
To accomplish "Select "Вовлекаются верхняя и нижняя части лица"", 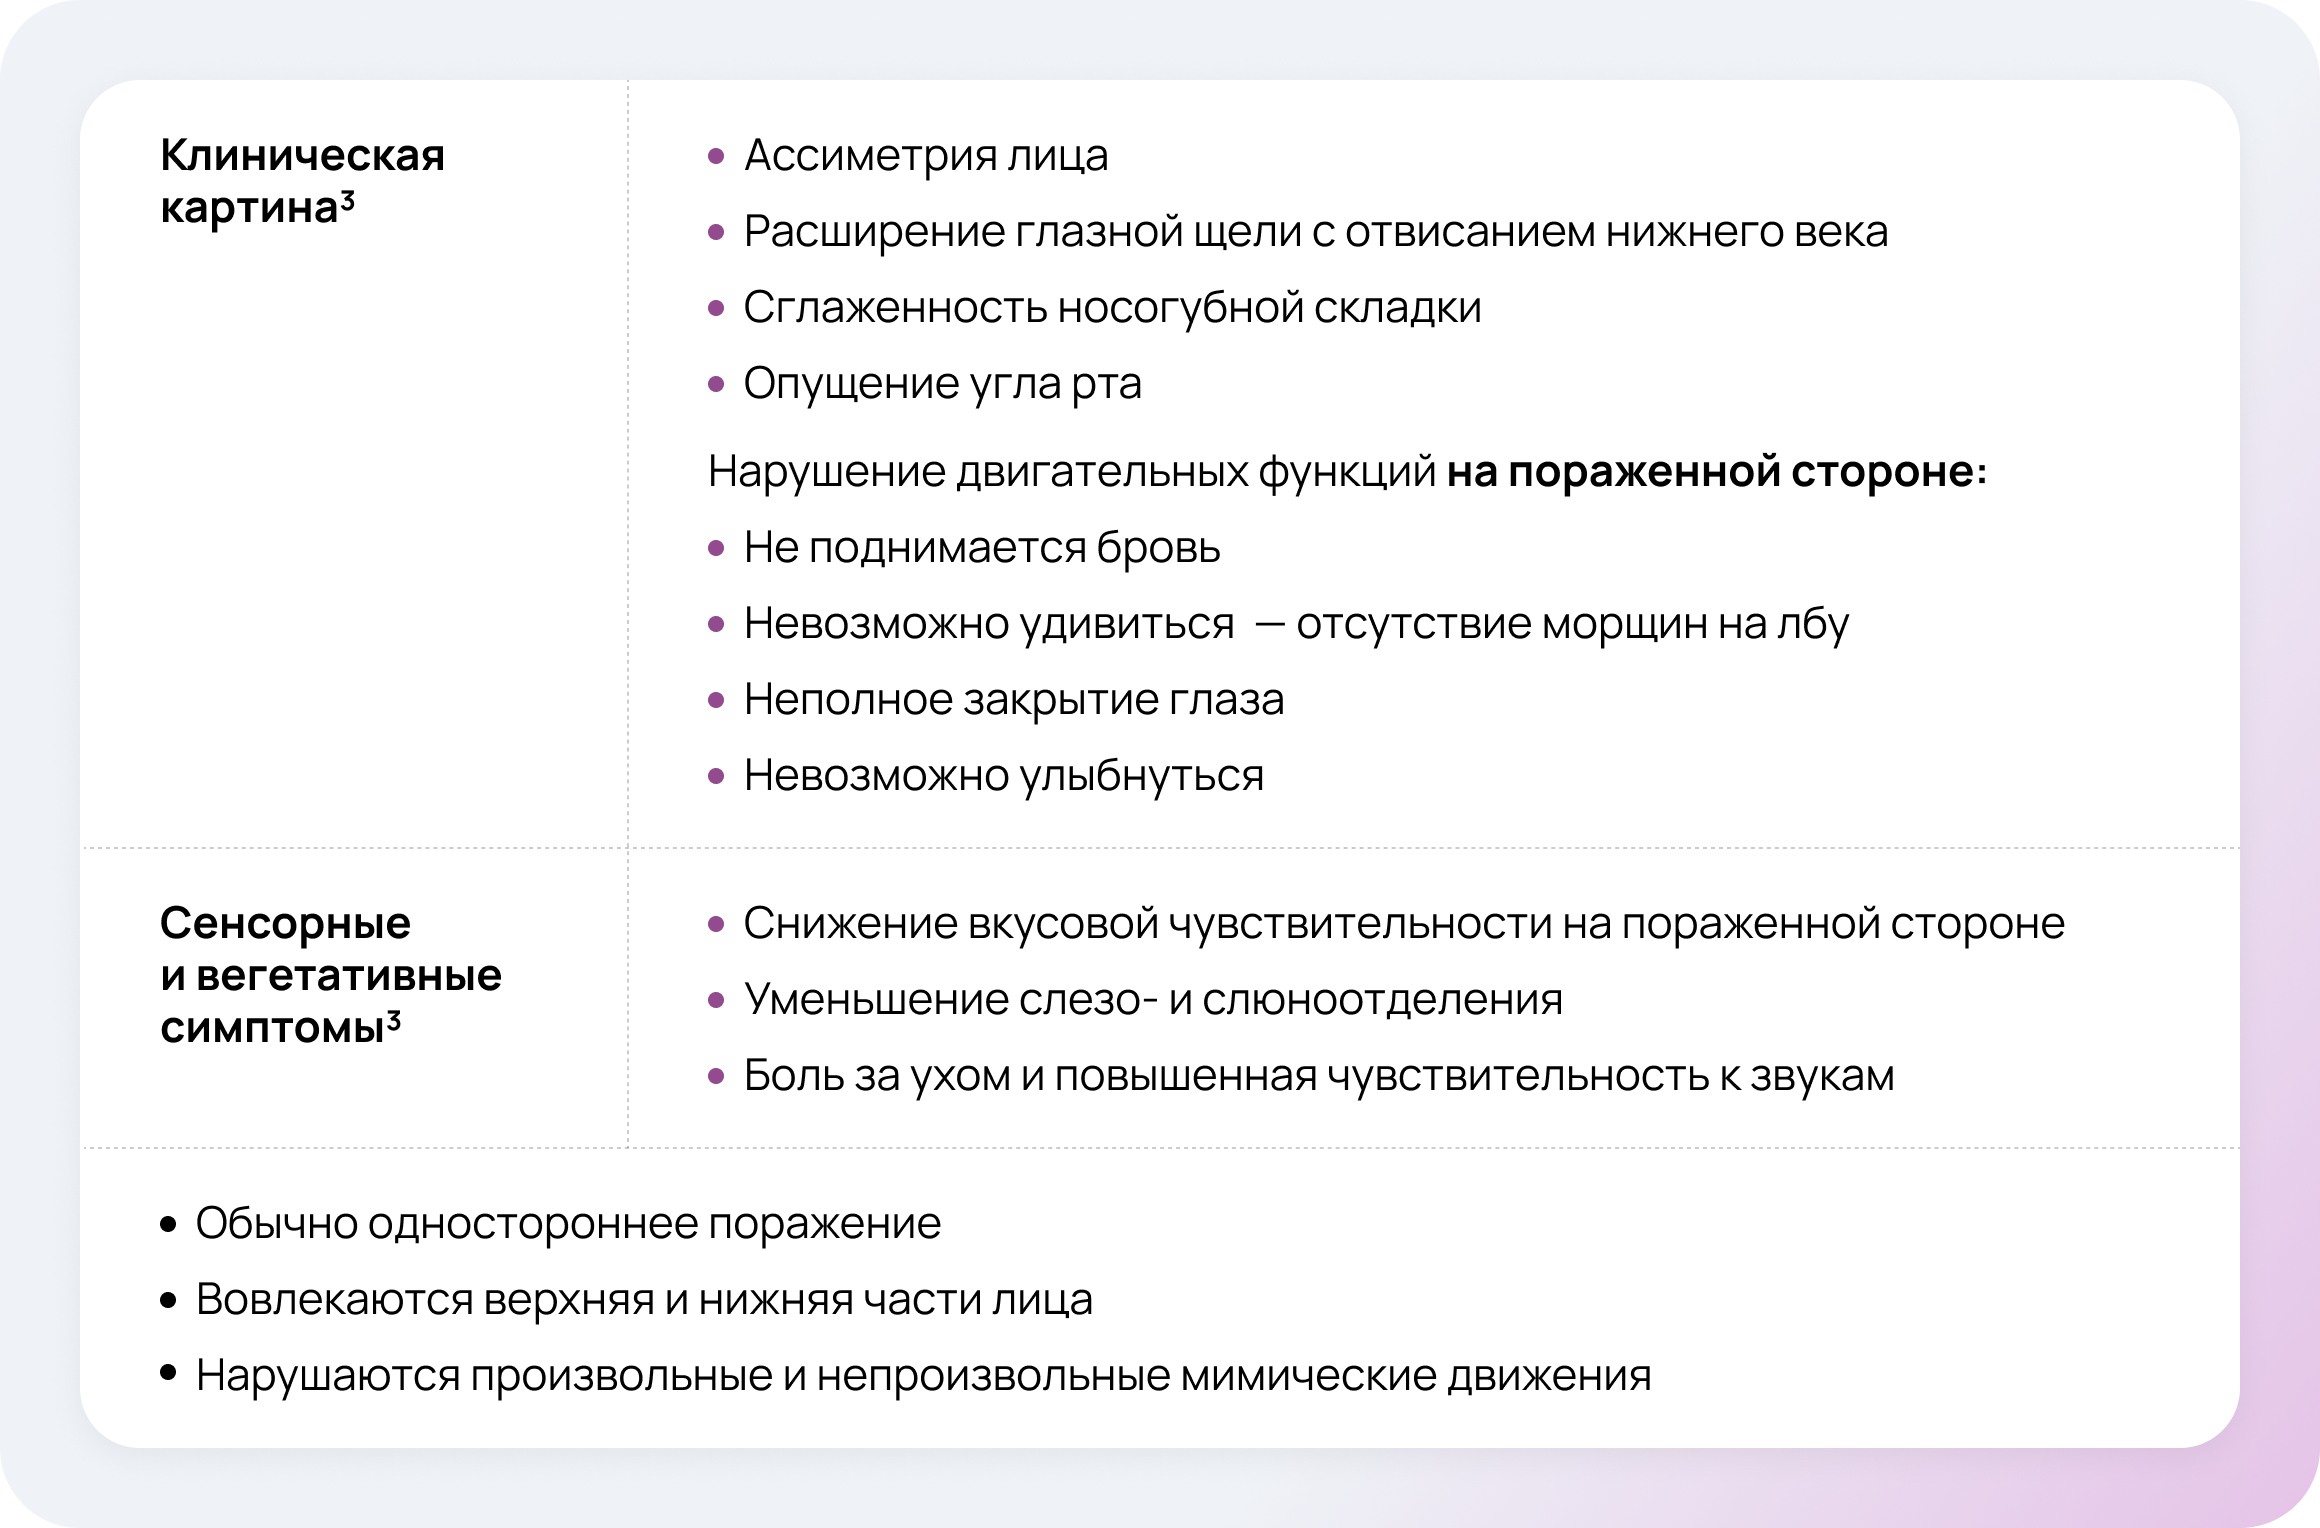I will coord(643,1300).
